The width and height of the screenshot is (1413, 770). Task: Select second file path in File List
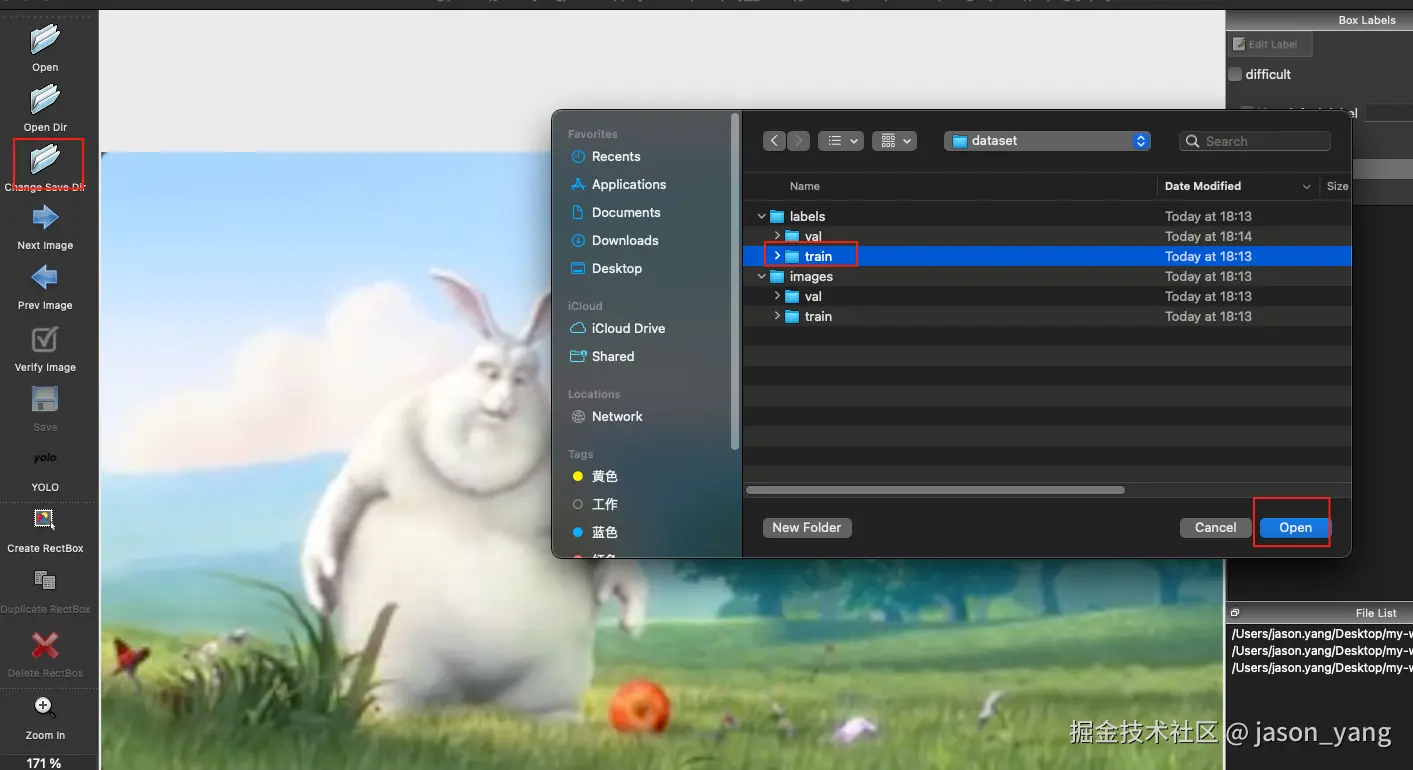tap(1320, 651)
